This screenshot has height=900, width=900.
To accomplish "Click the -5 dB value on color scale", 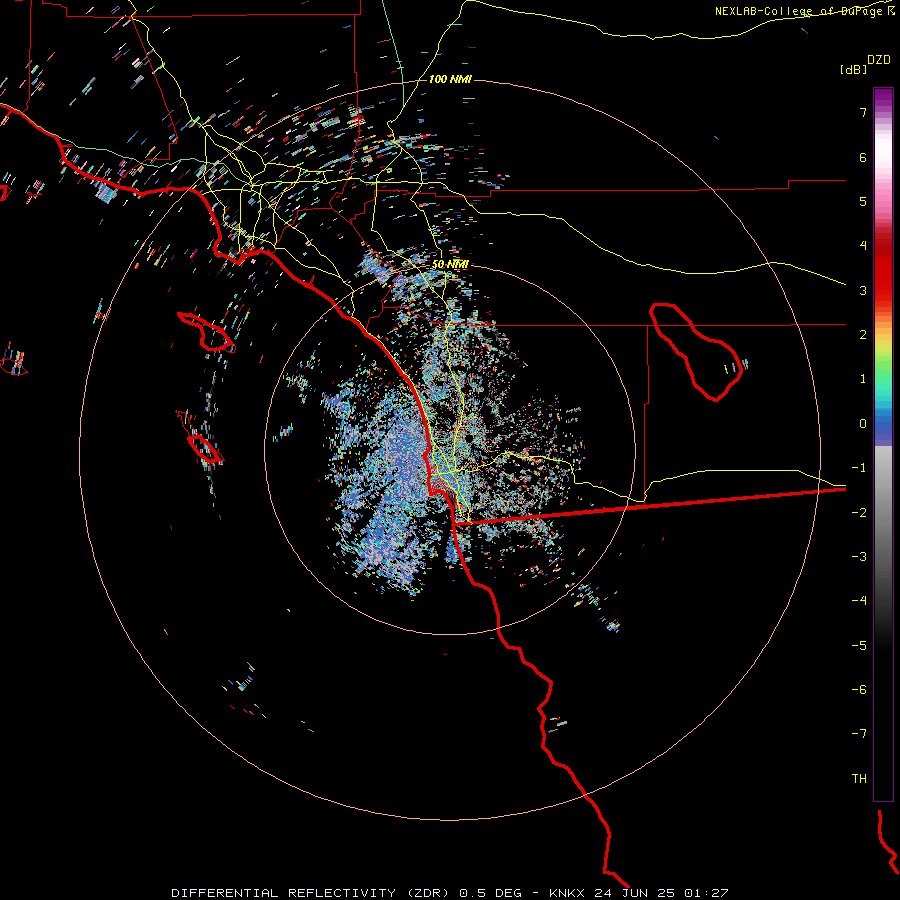I will point(859,646).
